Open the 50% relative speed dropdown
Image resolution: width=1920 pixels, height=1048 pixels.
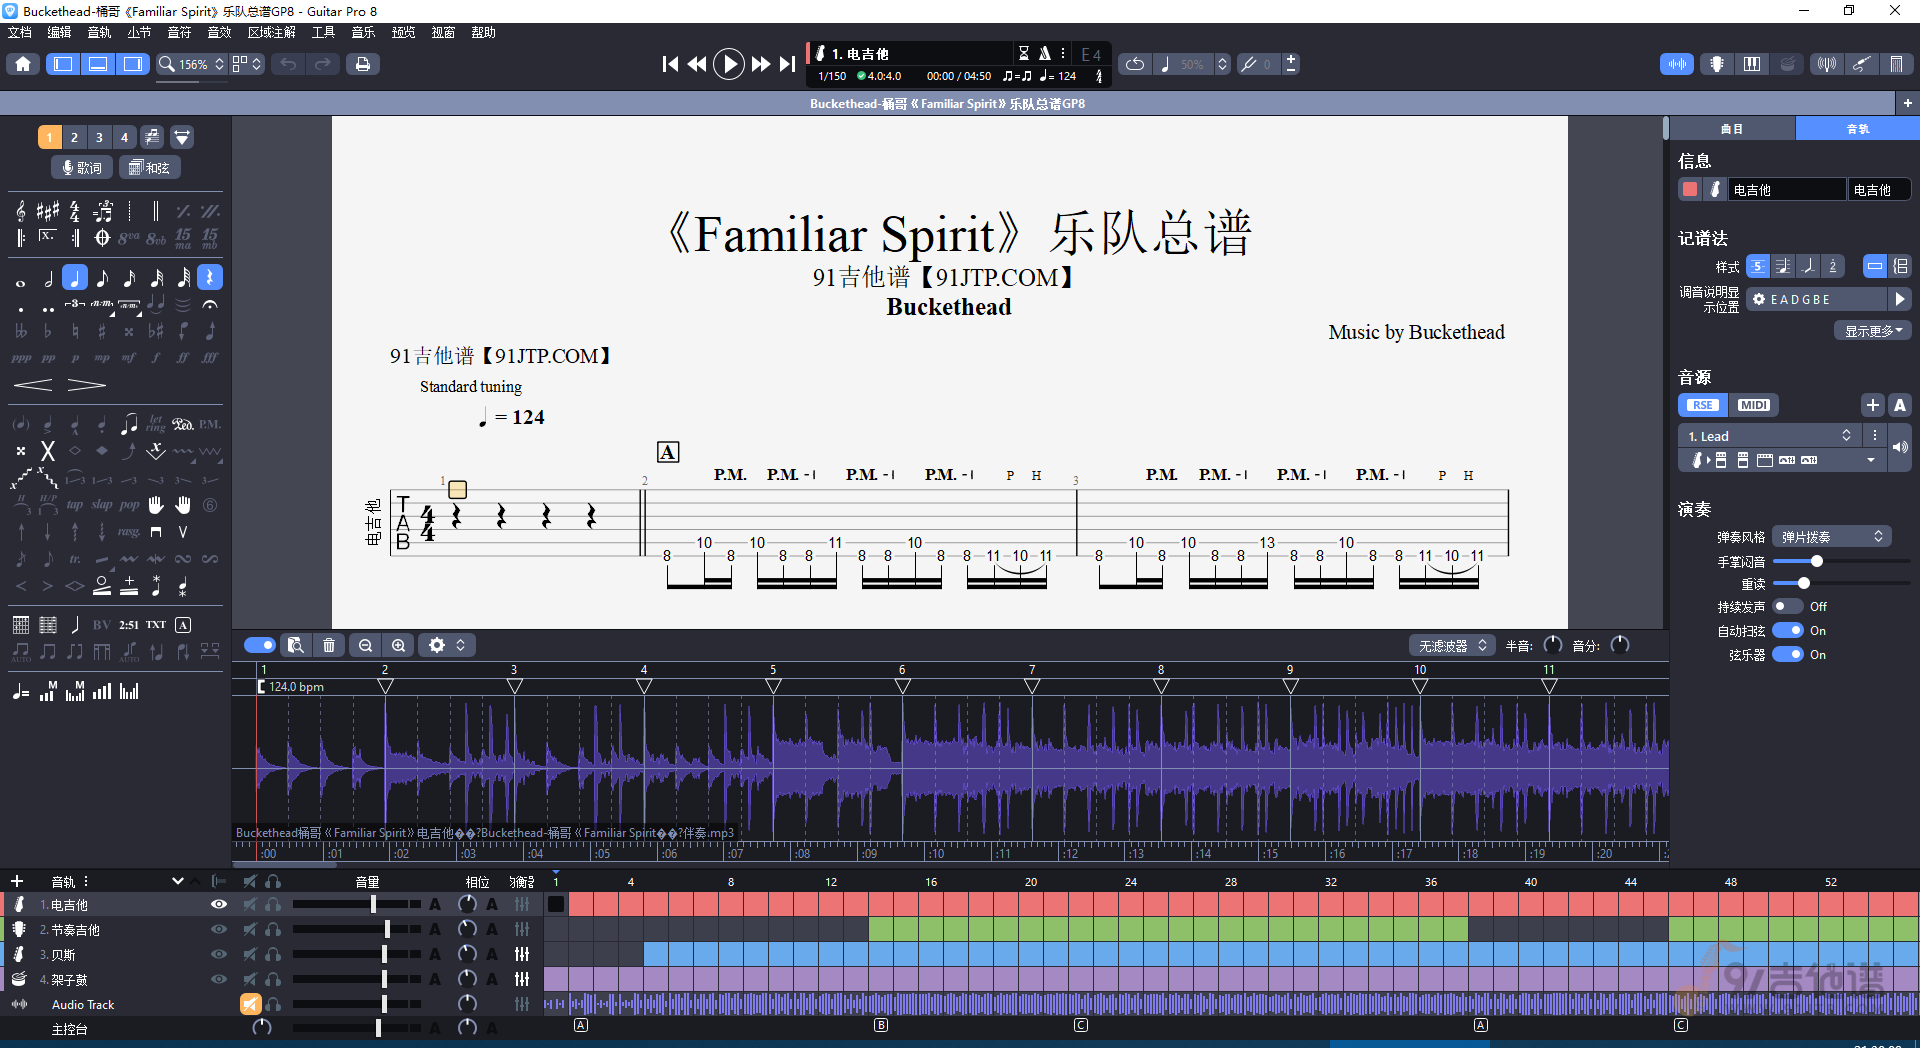click(x=1193, y=64)
